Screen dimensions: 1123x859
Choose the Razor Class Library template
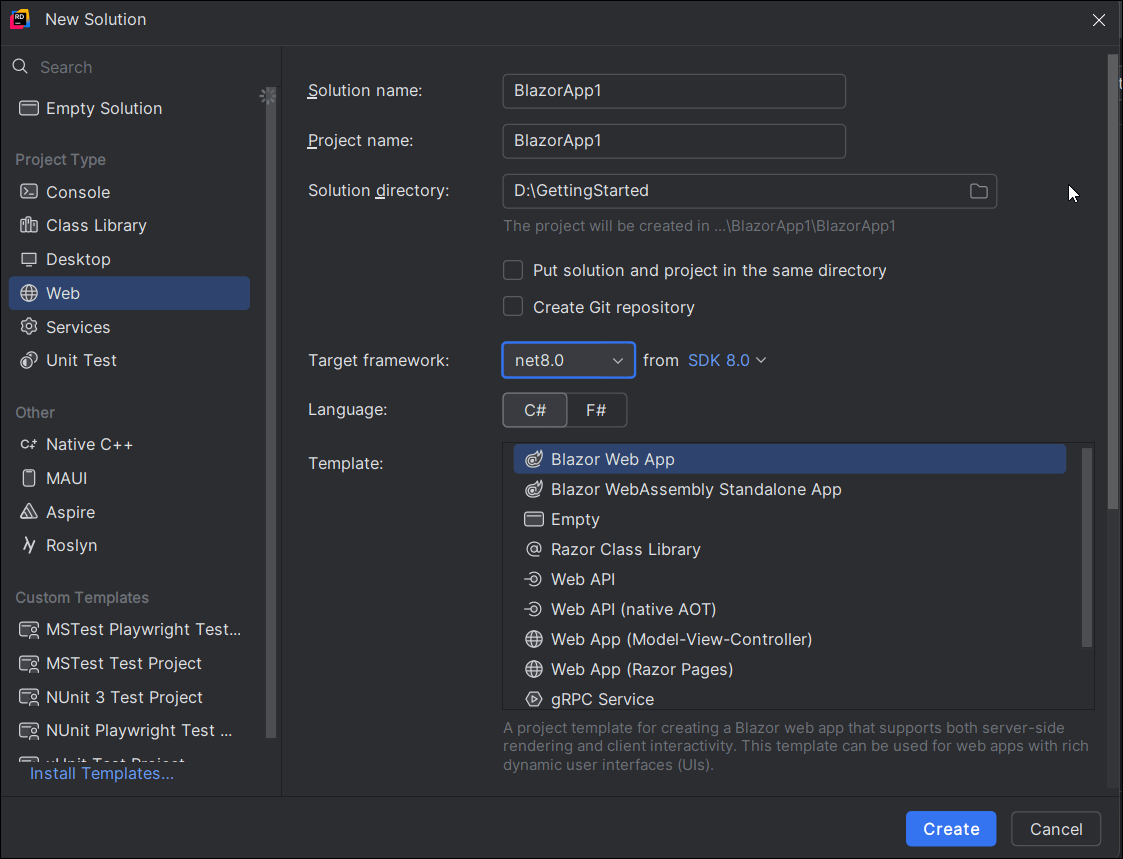click(x=625, y=550)
